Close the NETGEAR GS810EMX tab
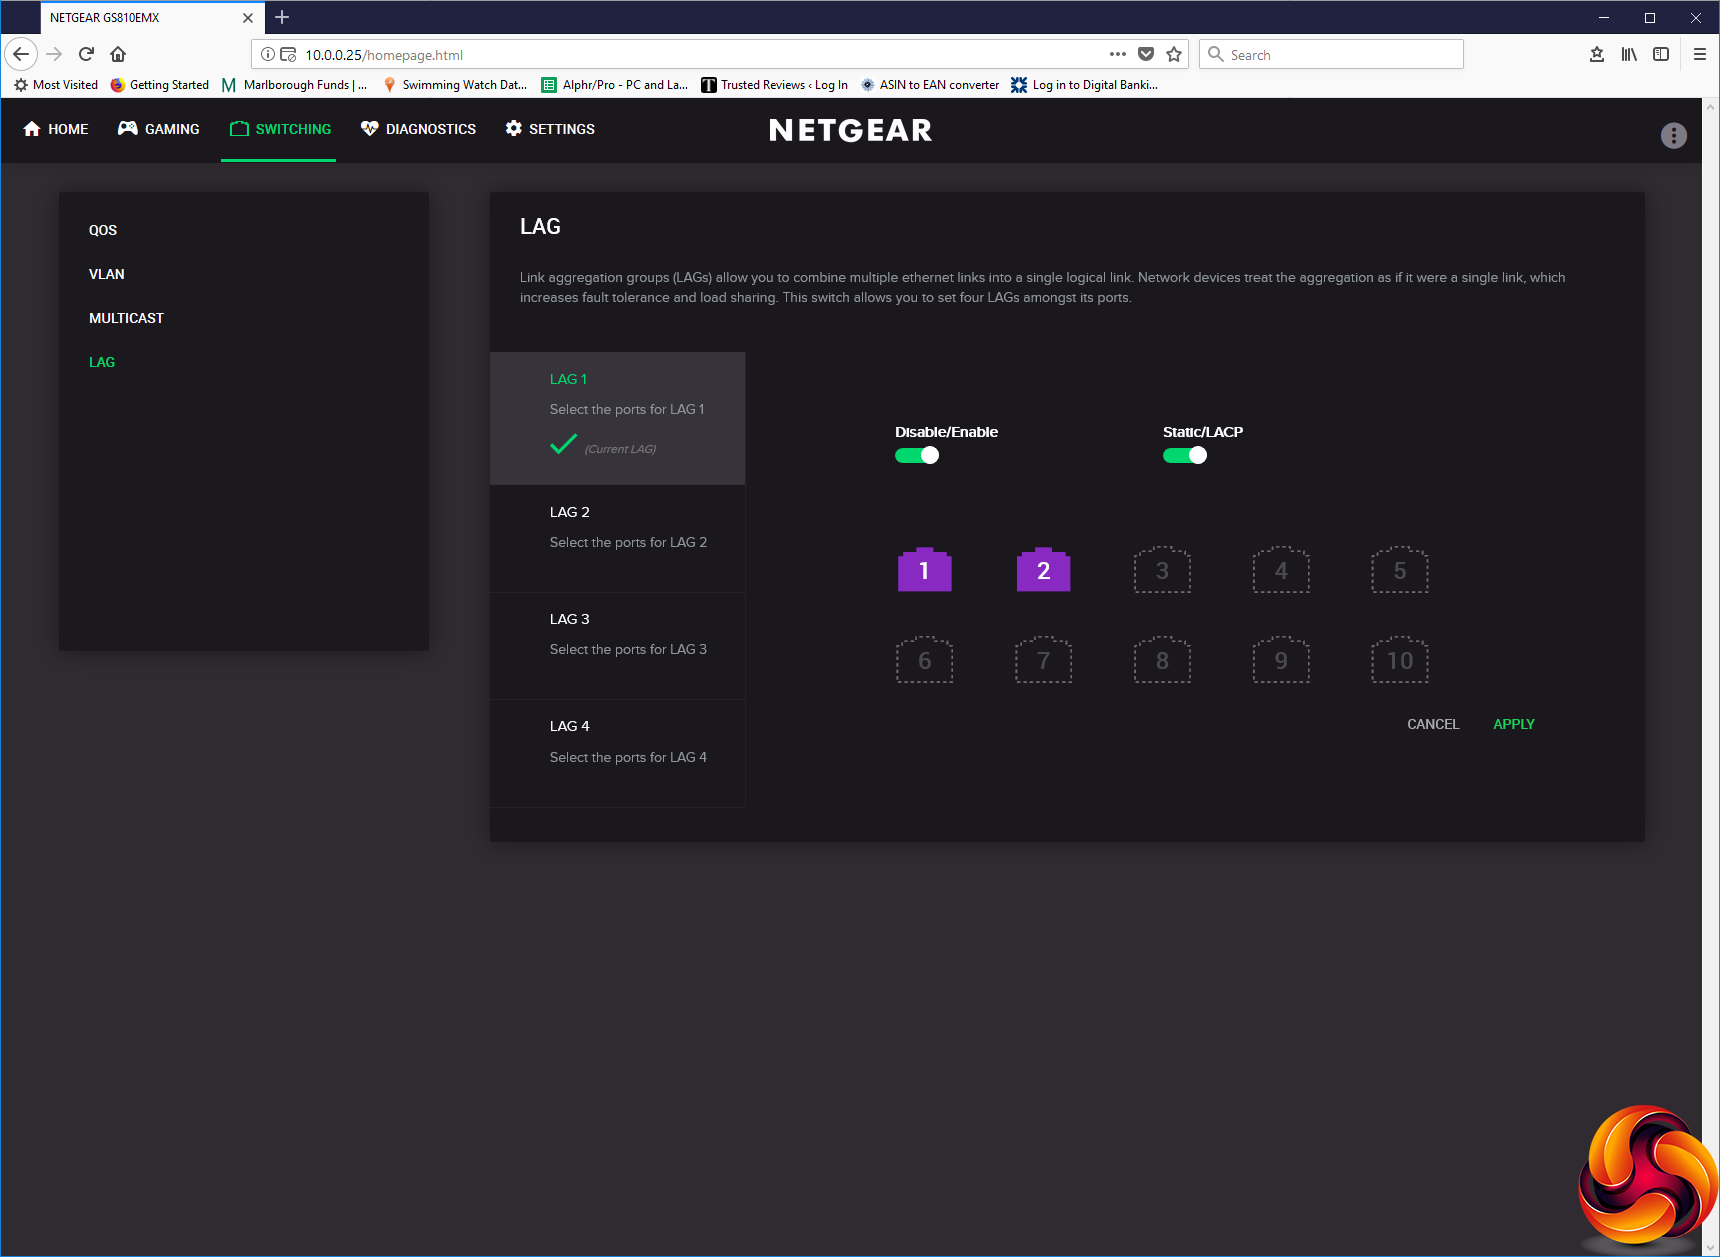The image size is (1720, 1257). 248,17
